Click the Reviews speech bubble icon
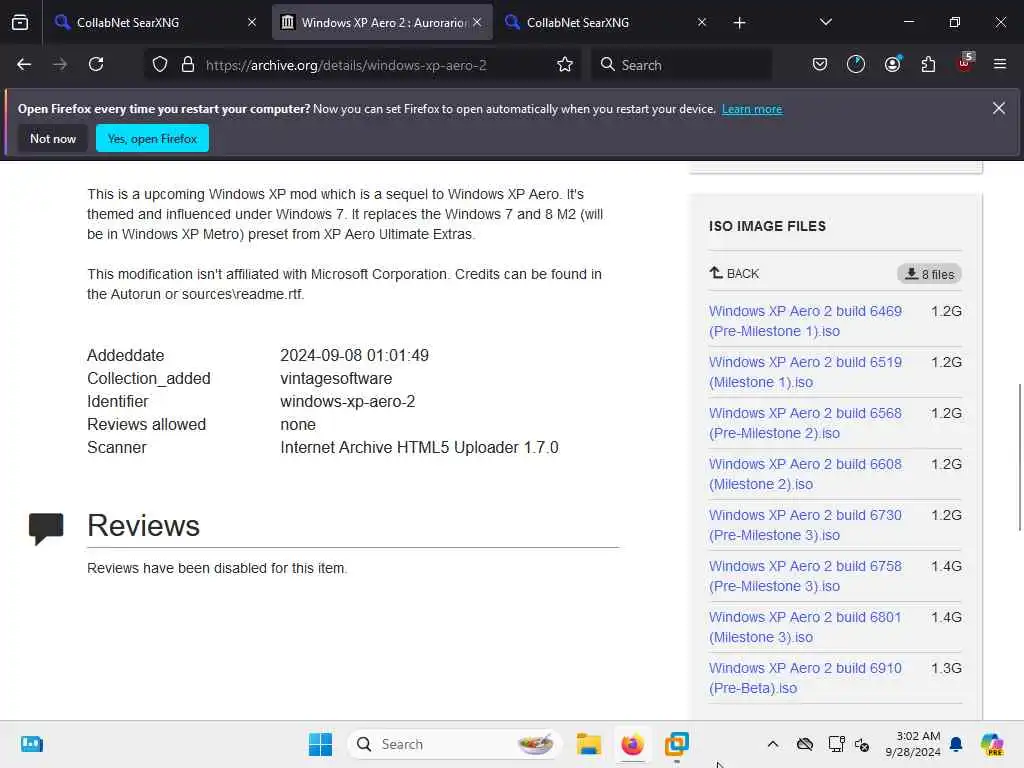 click(46, 528)
